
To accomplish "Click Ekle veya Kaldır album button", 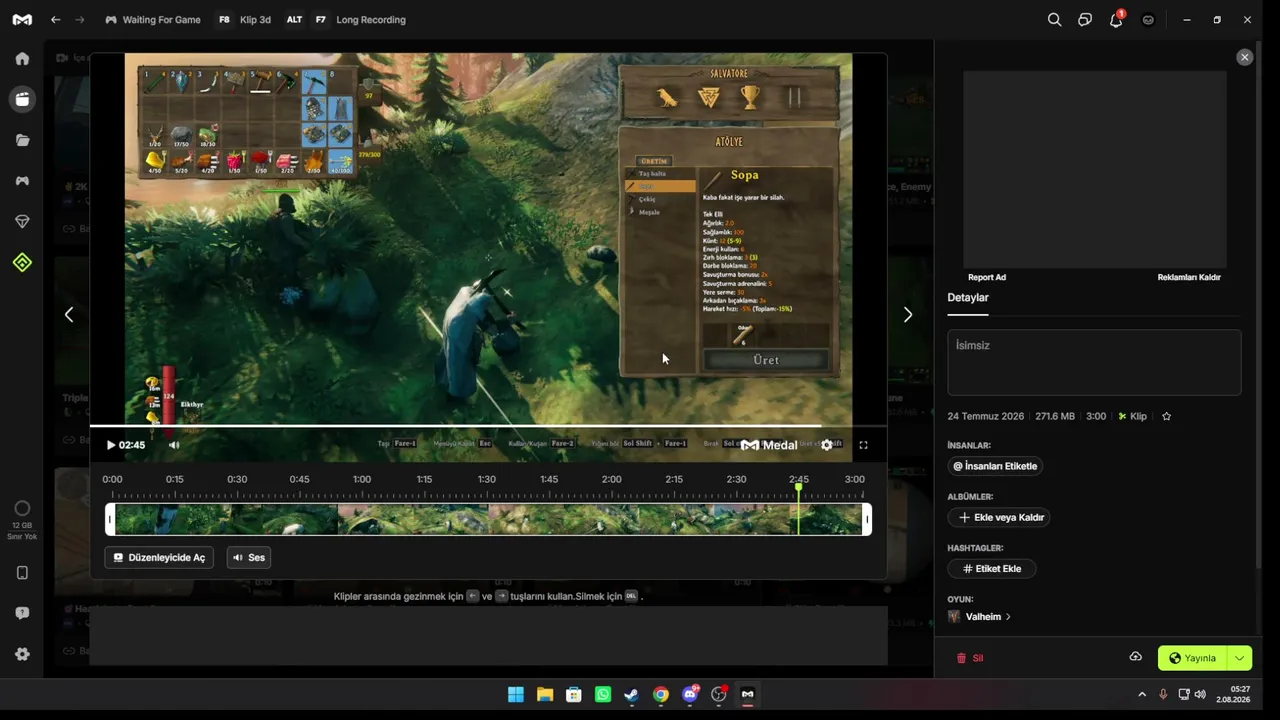I will click(x=1001, y=517).
